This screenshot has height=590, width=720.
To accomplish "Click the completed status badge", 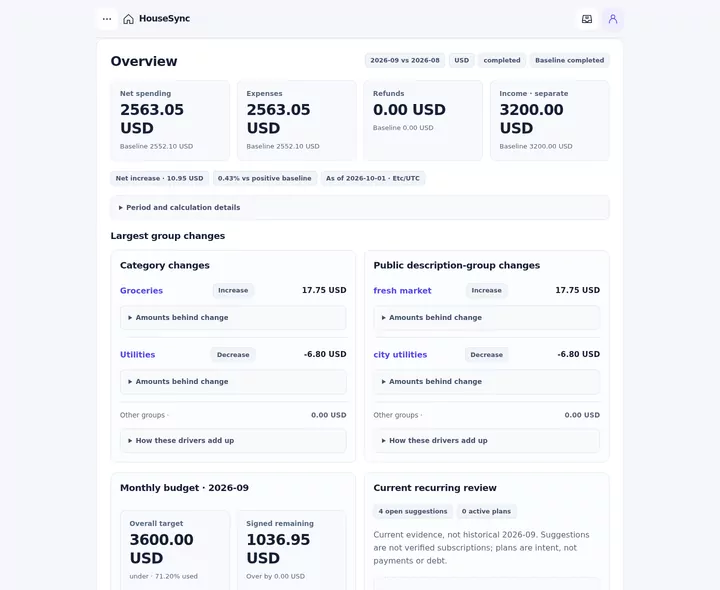I will point(502,60).
